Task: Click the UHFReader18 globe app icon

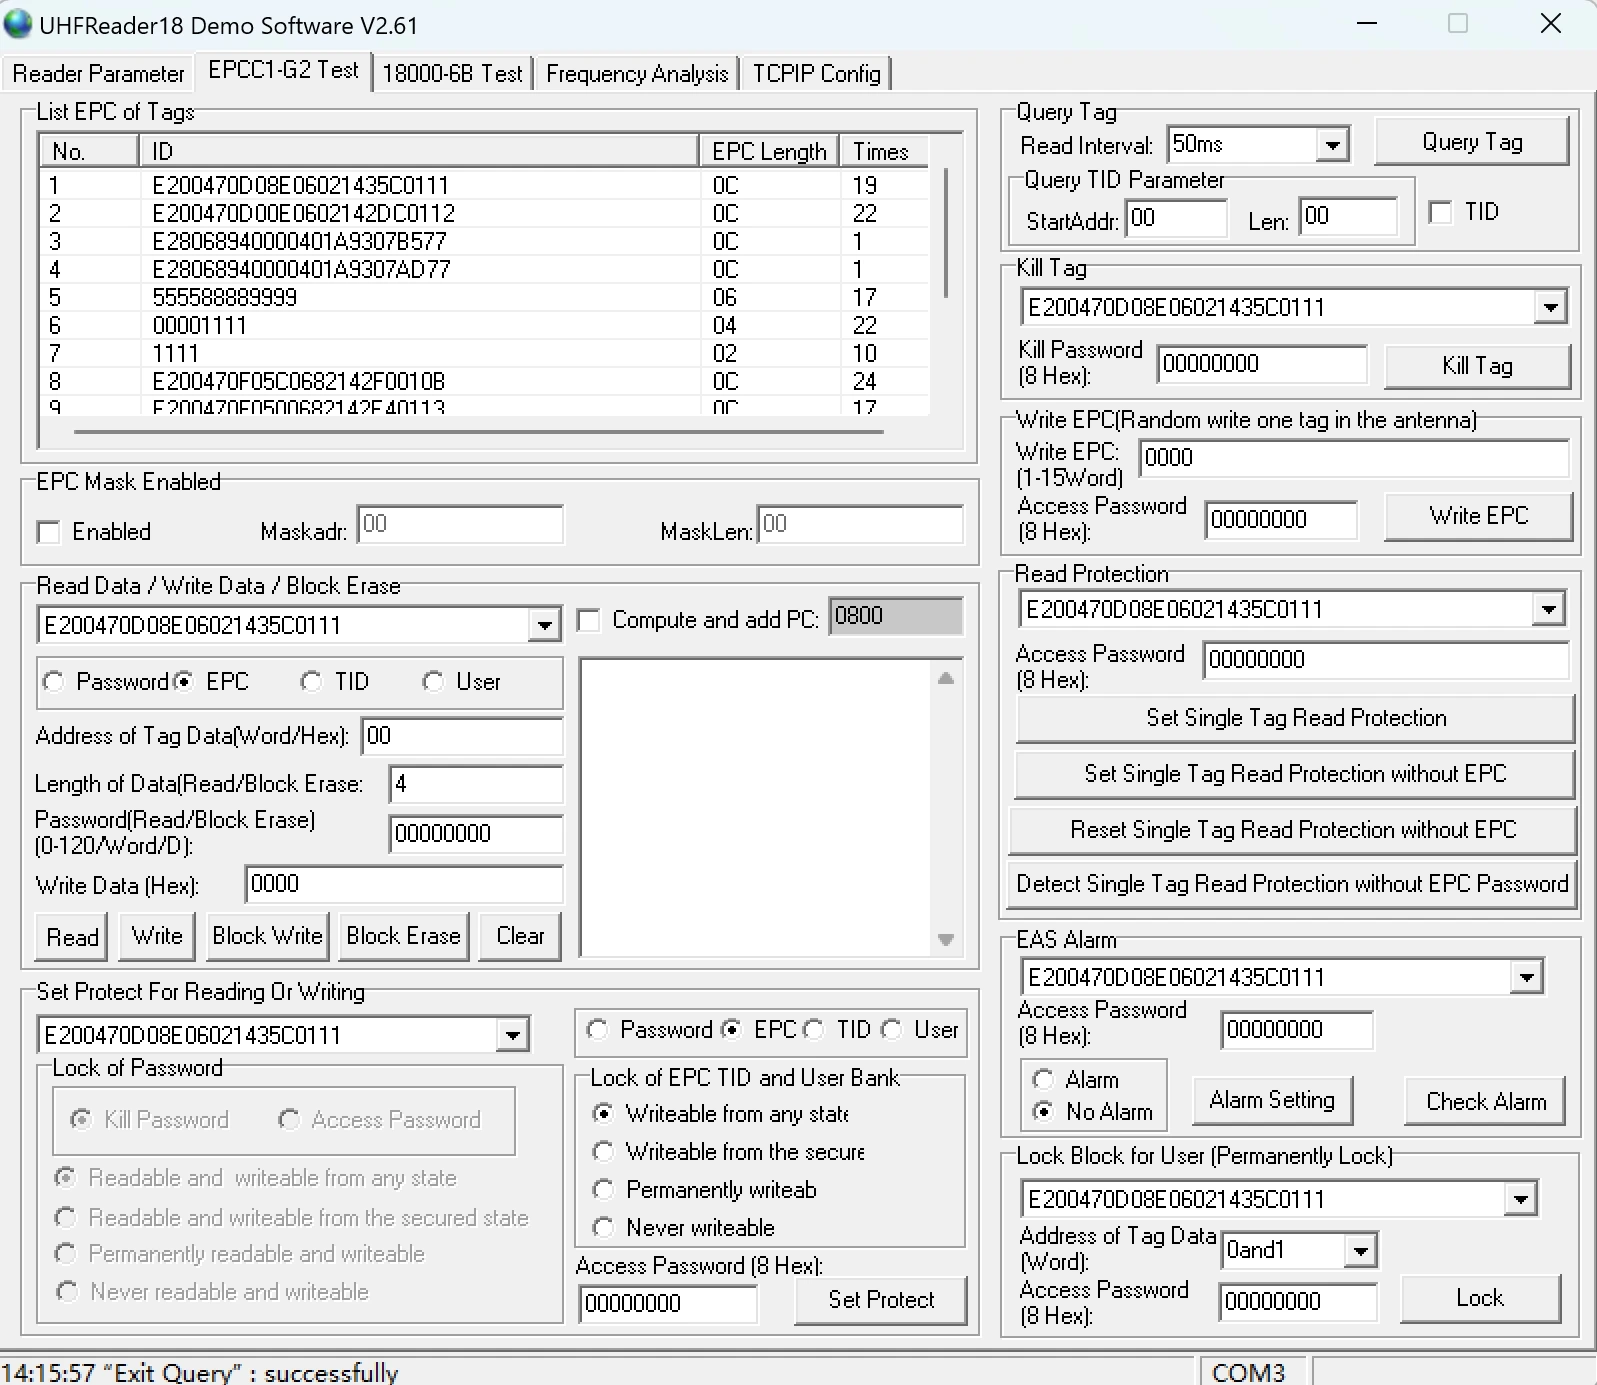Action: pos(18,24)
